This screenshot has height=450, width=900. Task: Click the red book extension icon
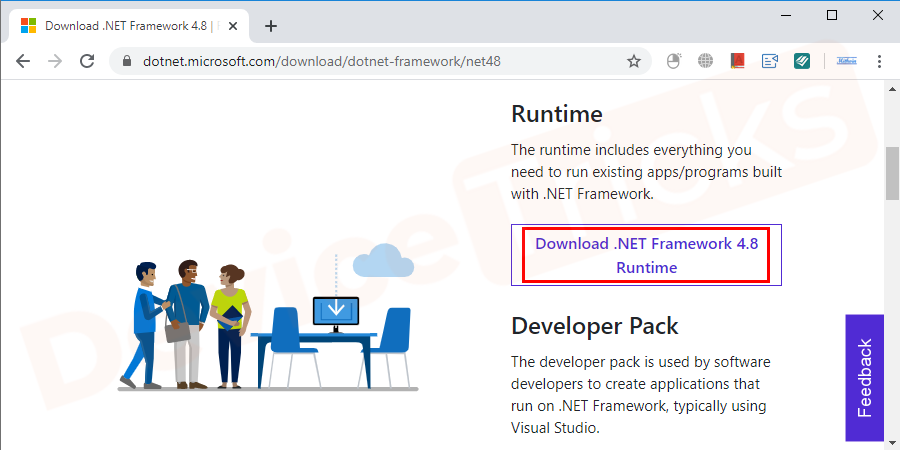pos(738,61)
